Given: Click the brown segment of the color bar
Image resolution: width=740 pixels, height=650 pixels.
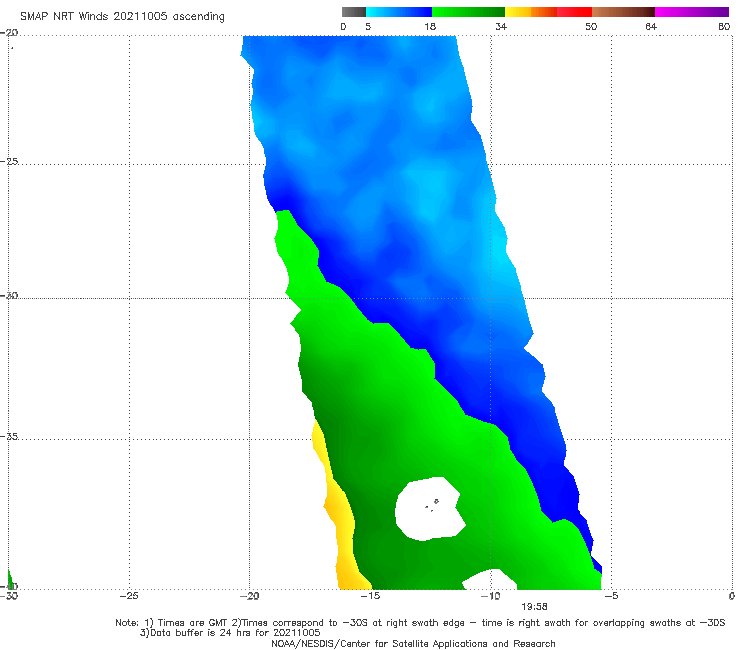Looking at the screenshot, I should (623, 12).
